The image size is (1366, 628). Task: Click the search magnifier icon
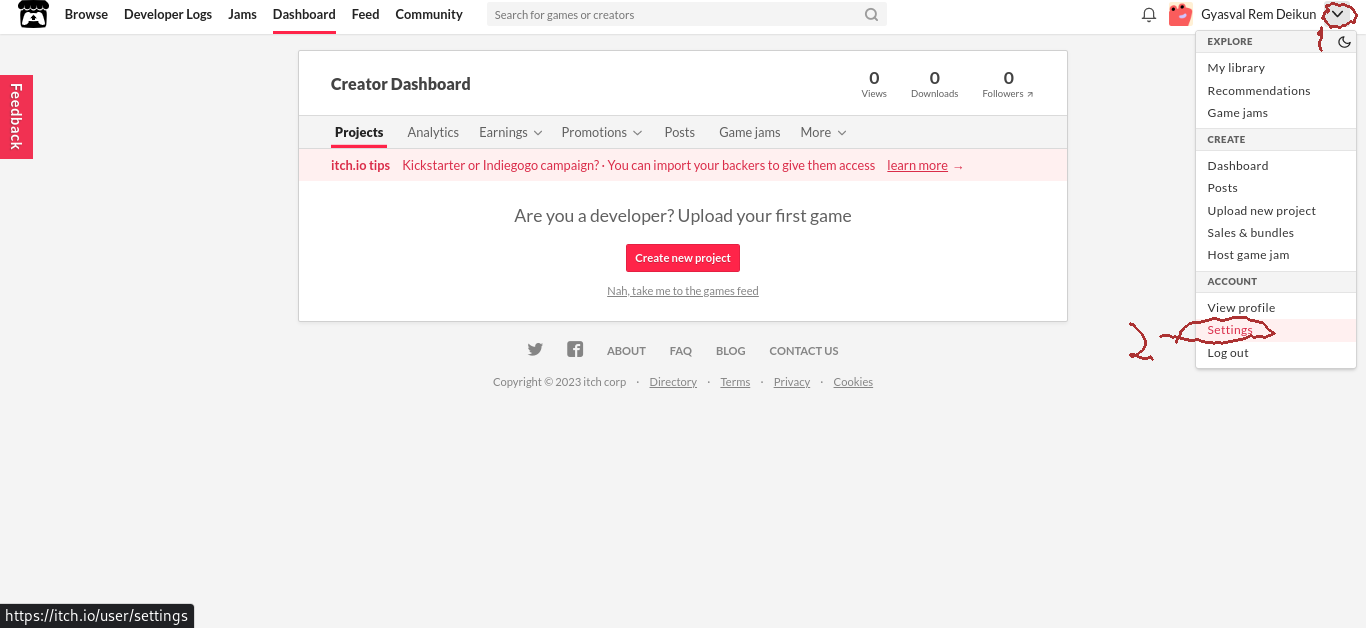872,15
